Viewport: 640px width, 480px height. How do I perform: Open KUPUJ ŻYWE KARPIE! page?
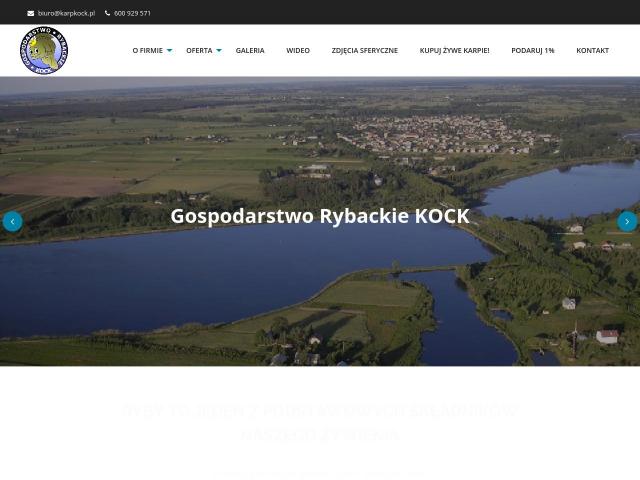(454, 51)
